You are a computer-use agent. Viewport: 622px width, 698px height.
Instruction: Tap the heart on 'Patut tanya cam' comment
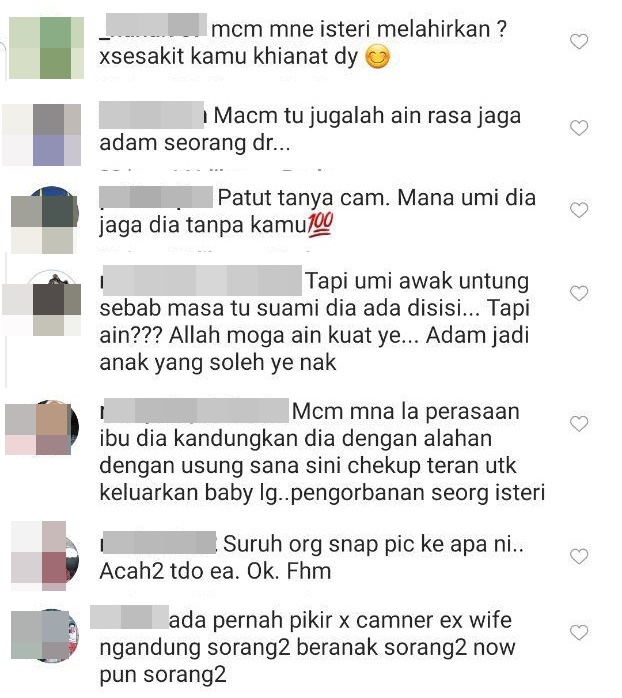(x=579, y=210)
